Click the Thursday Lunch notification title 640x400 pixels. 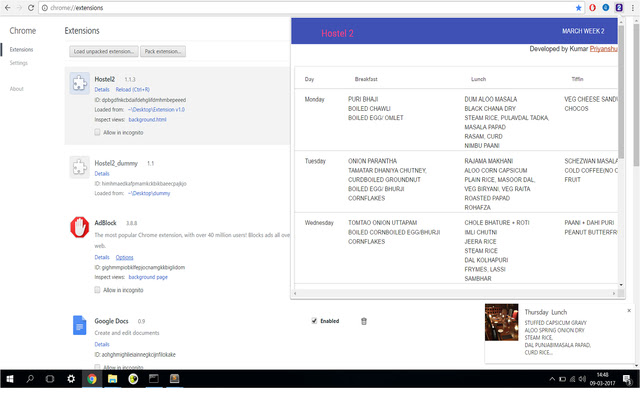coord(546,312)
